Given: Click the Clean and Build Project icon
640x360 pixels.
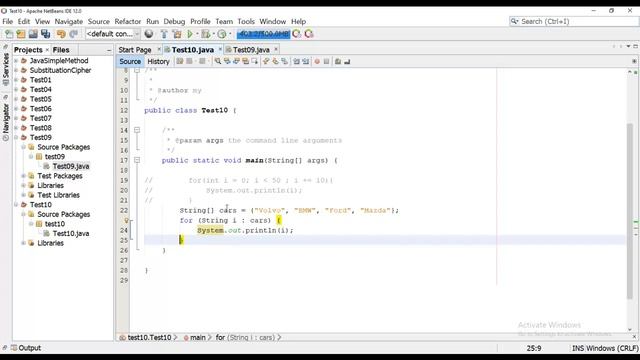Looking at the screenshot, I should [x=177, y=34].
